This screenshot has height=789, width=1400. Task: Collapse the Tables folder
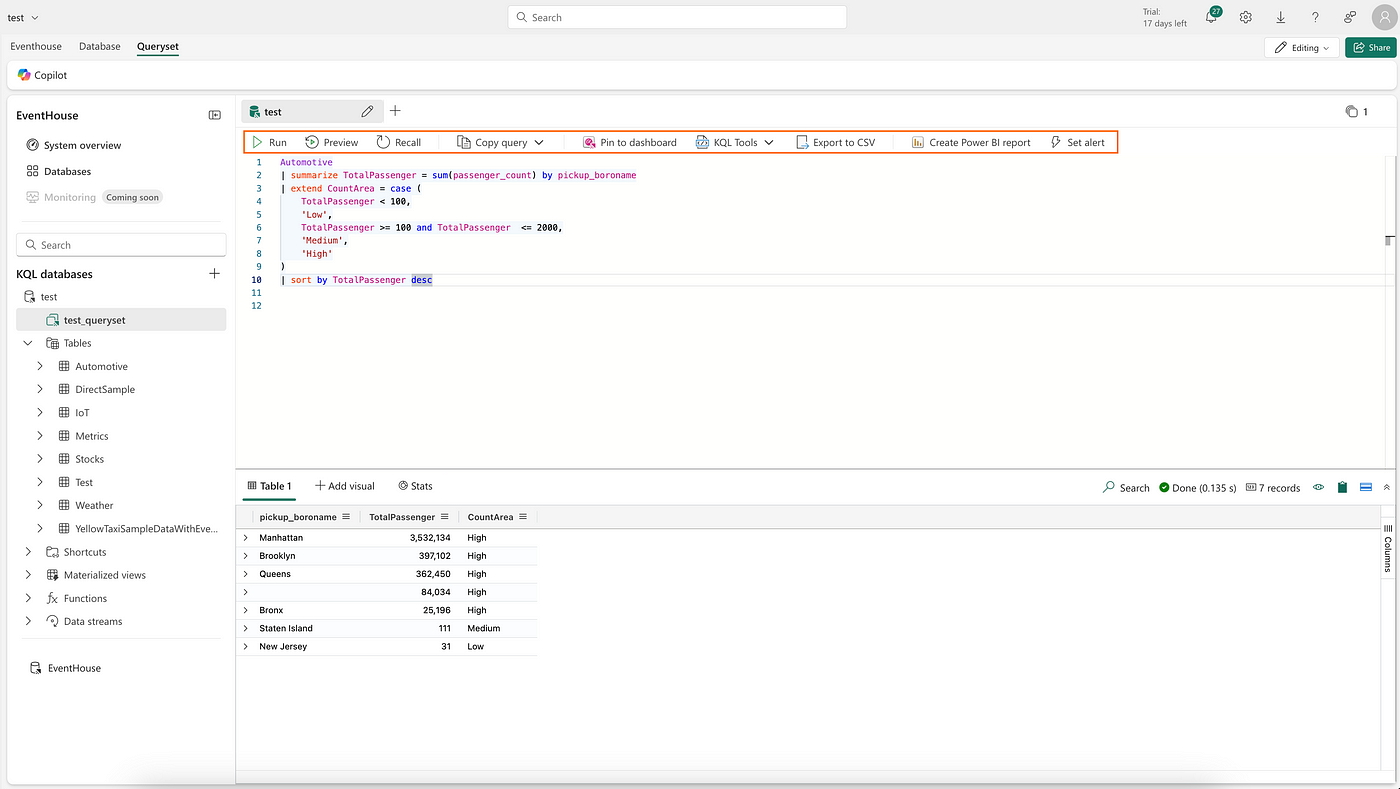click(28, 343)
